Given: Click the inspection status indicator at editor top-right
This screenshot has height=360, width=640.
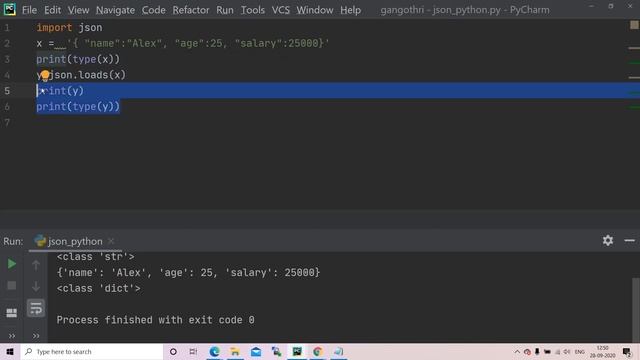Looking at the screenshot, I should 634,25.
